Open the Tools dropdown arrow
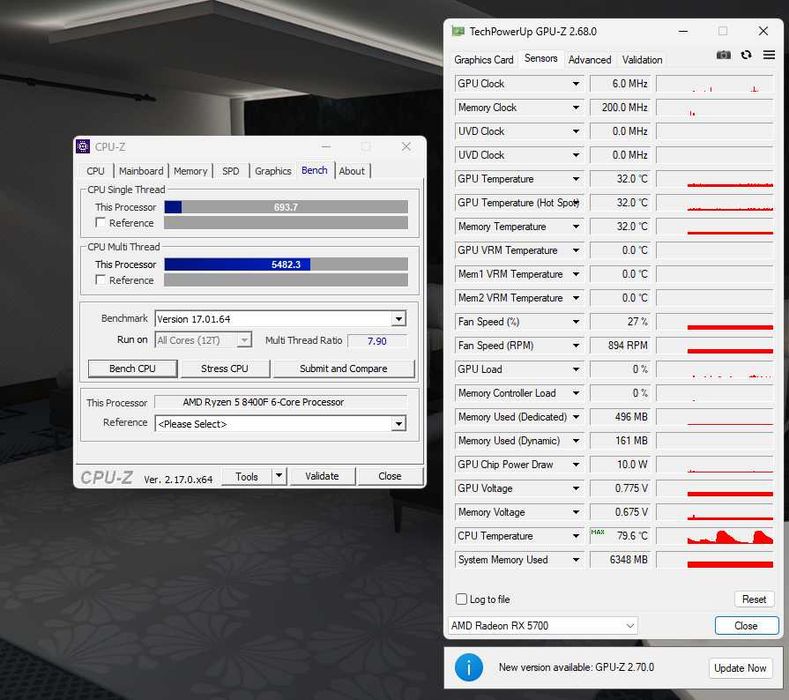Screen dimensions: 789x700 tap(279, 476)
